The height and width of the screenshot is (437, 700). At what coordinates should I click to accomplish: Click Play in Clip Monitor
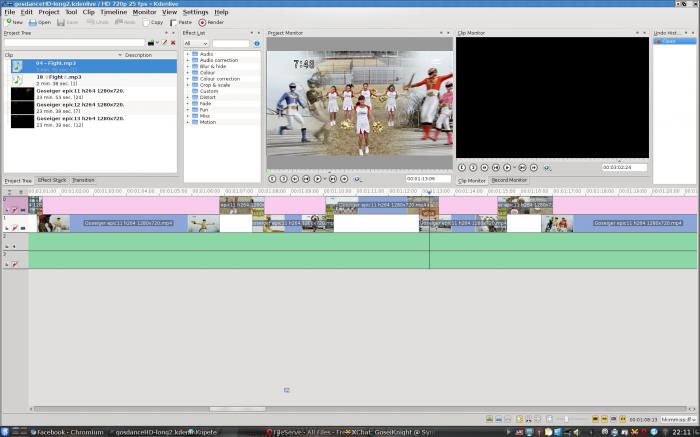[x=507, y=167]
